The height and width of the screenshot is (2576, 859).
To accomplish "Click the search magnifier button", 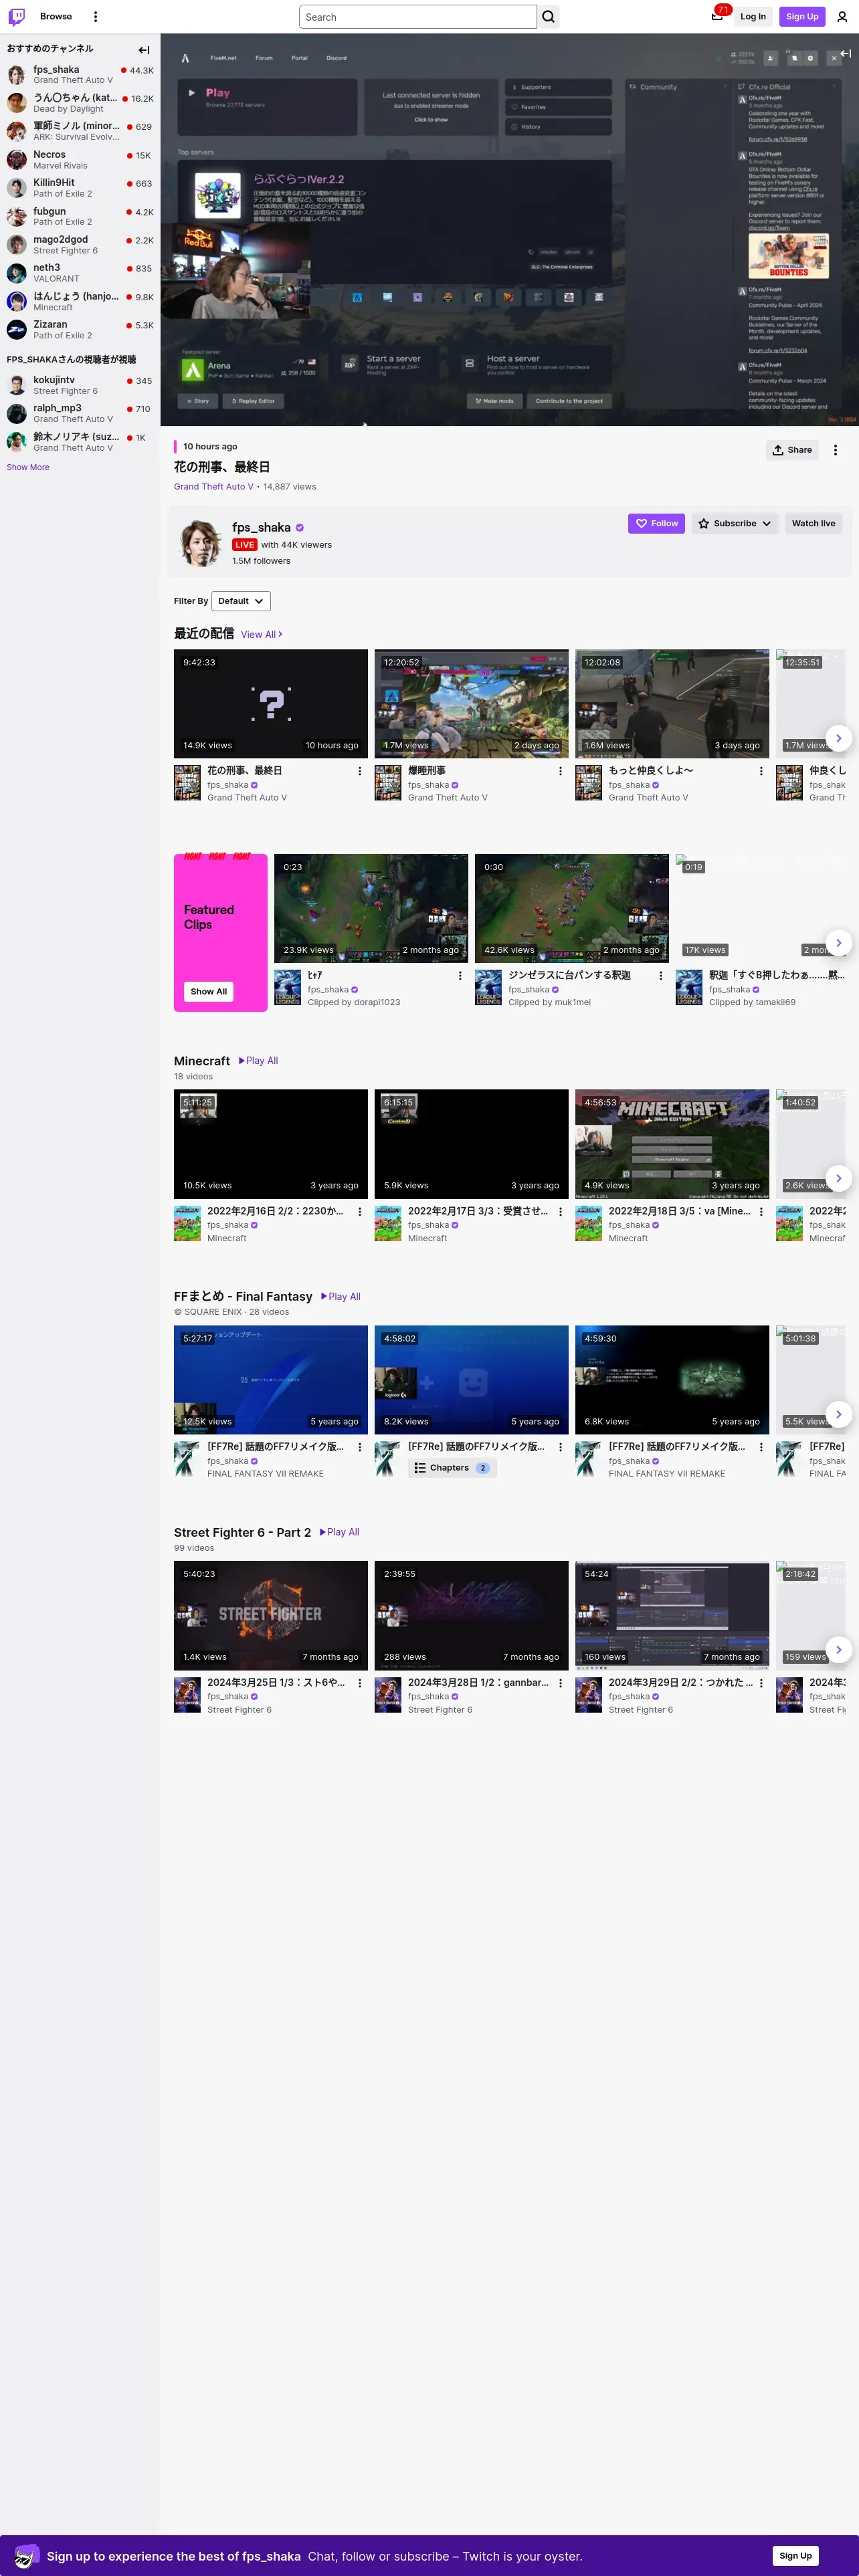I will [548, 16].
